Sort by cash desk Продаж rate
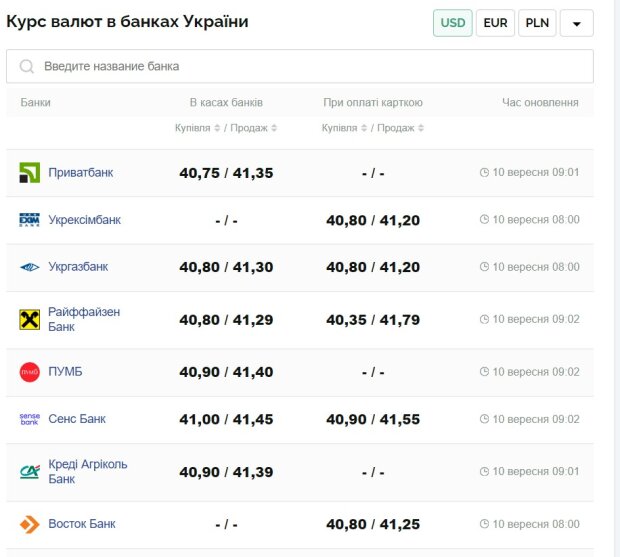 coord(252,128)
